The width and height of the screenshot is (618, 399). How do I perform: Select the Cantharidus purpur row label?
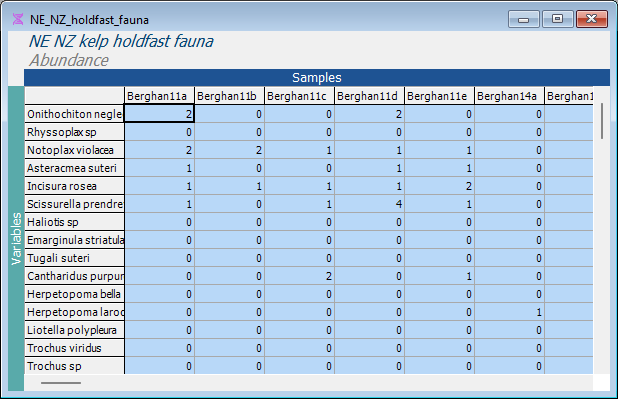click(74, 276)
